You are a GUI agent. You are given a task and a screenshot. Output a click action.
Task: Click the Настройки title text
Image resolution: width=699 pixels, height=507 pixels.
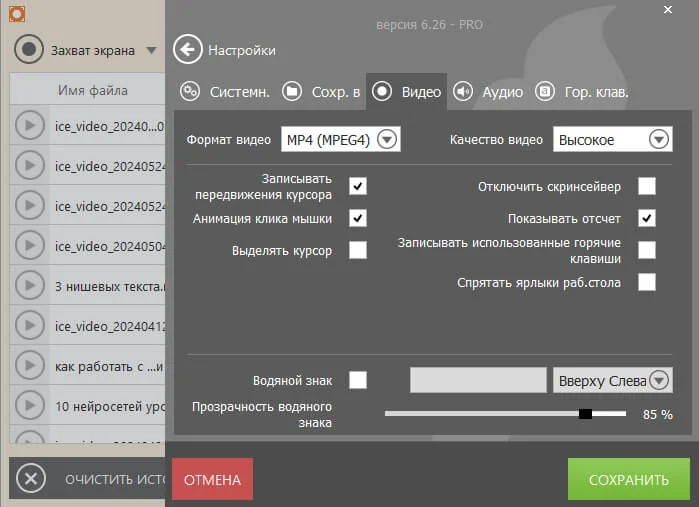(x=242, y=50)
